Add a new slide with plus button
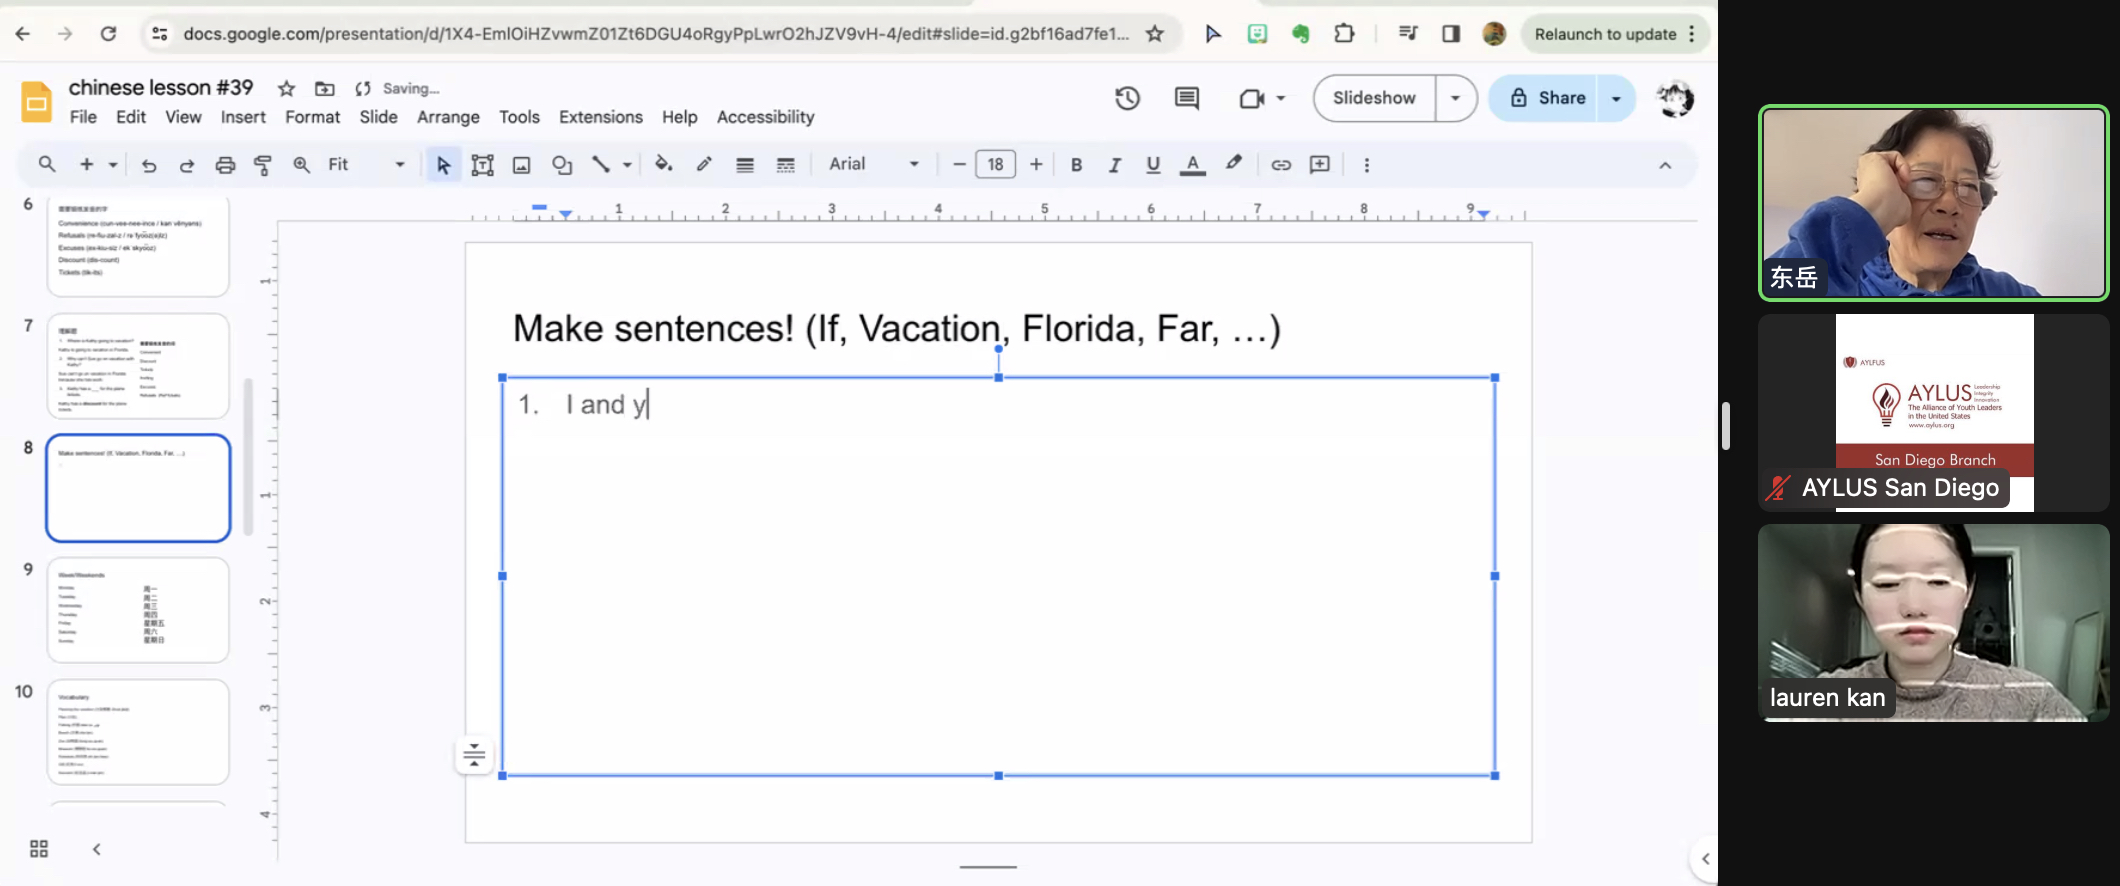Screen dimensions: 2120x886 point(87,164)
